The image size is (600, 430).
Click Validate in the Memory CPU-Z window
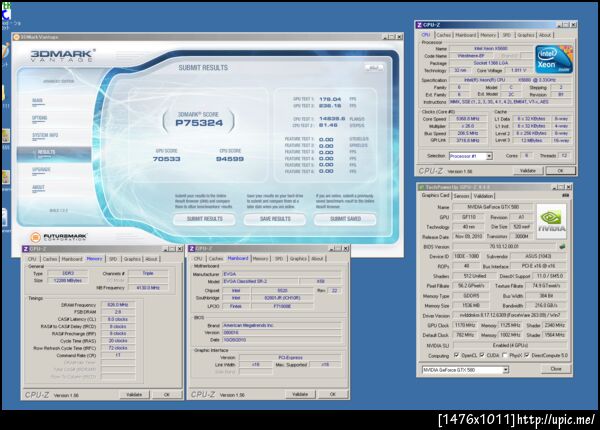coord(134,394)
